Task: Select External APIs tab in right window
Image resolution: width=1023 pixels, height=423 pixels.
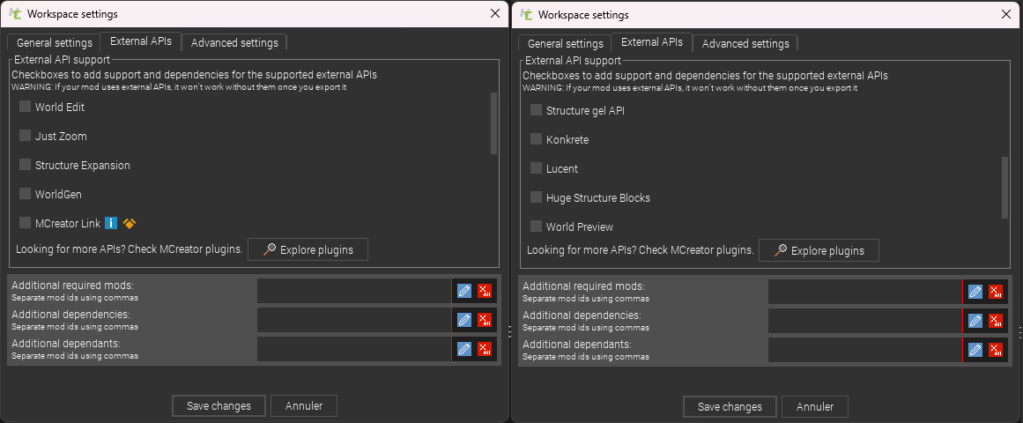Action: 652,42
